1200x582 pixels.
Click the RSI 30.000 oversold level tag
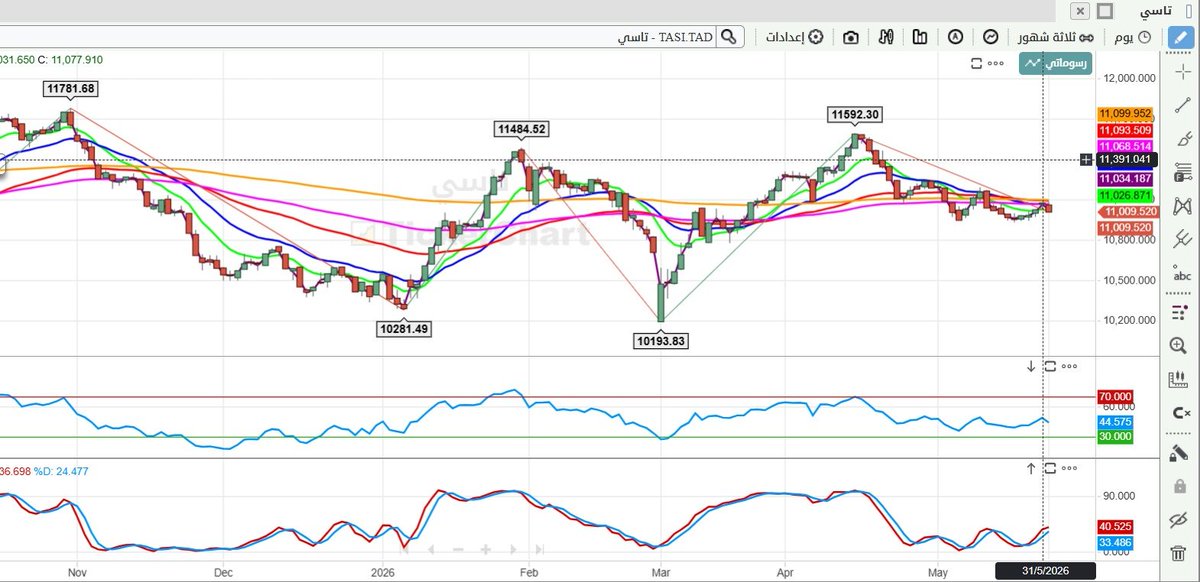pyautogui.click(x=1115, y=437)
